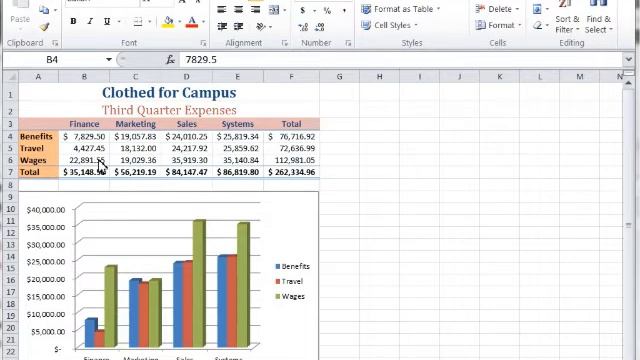
Task: Open the Name Box dropdown arrow
Action: tap(109, 60)
